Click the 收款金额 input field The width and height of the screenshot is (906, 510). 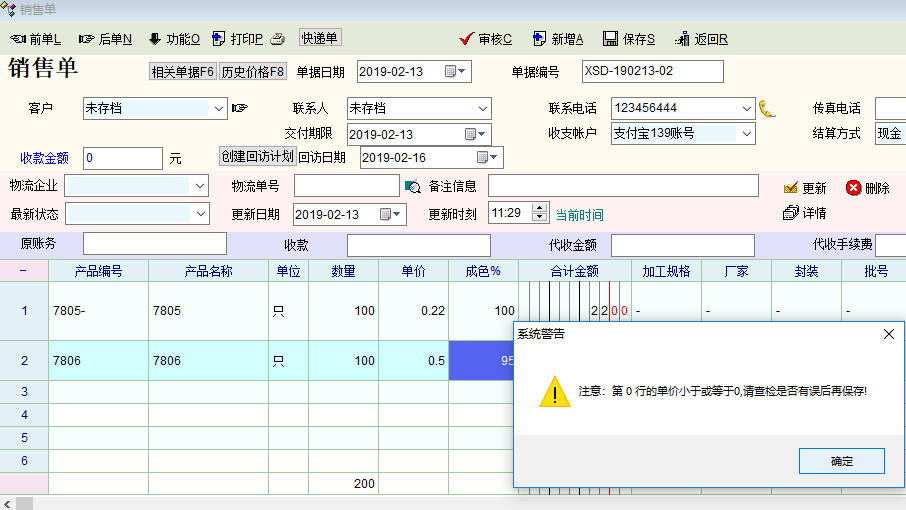coord(122,158)
